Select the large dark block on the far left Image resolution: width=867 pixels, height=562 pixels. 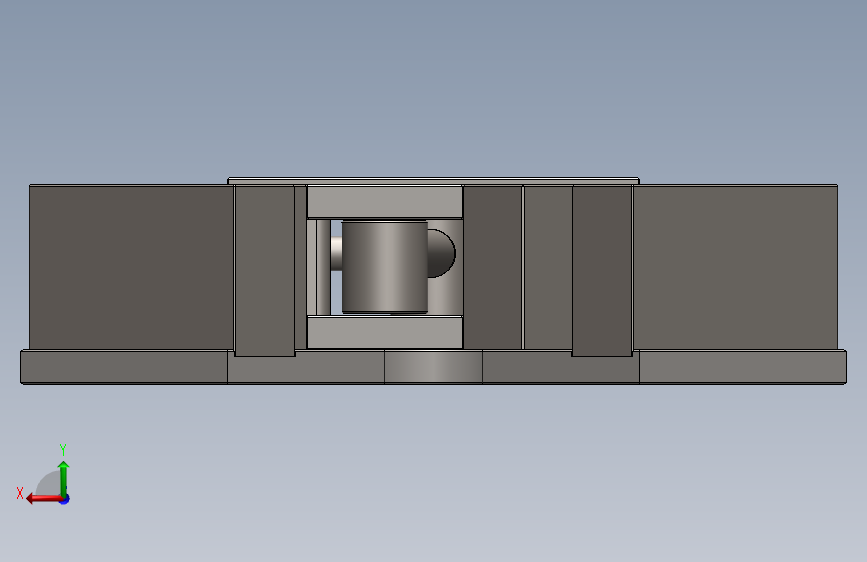pyautogui.click(x=131, y=267)
